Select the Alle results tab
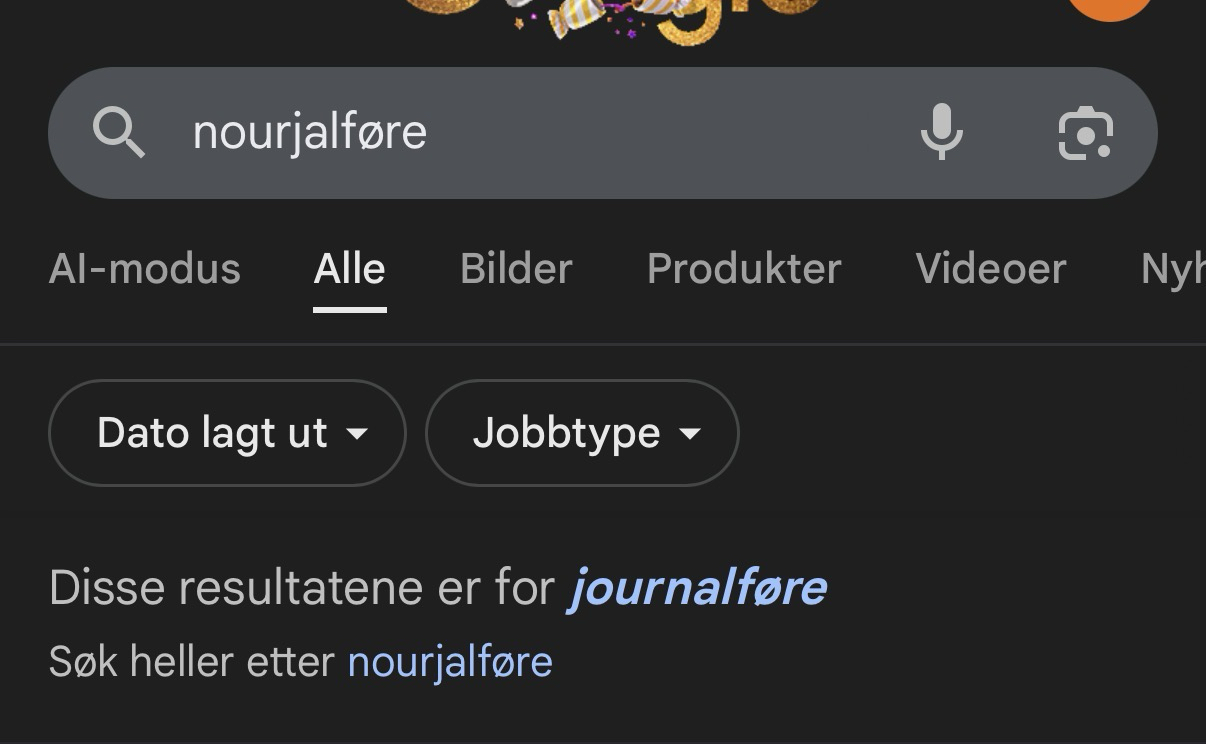This screenshot has width=1206, height=744. 349,269
